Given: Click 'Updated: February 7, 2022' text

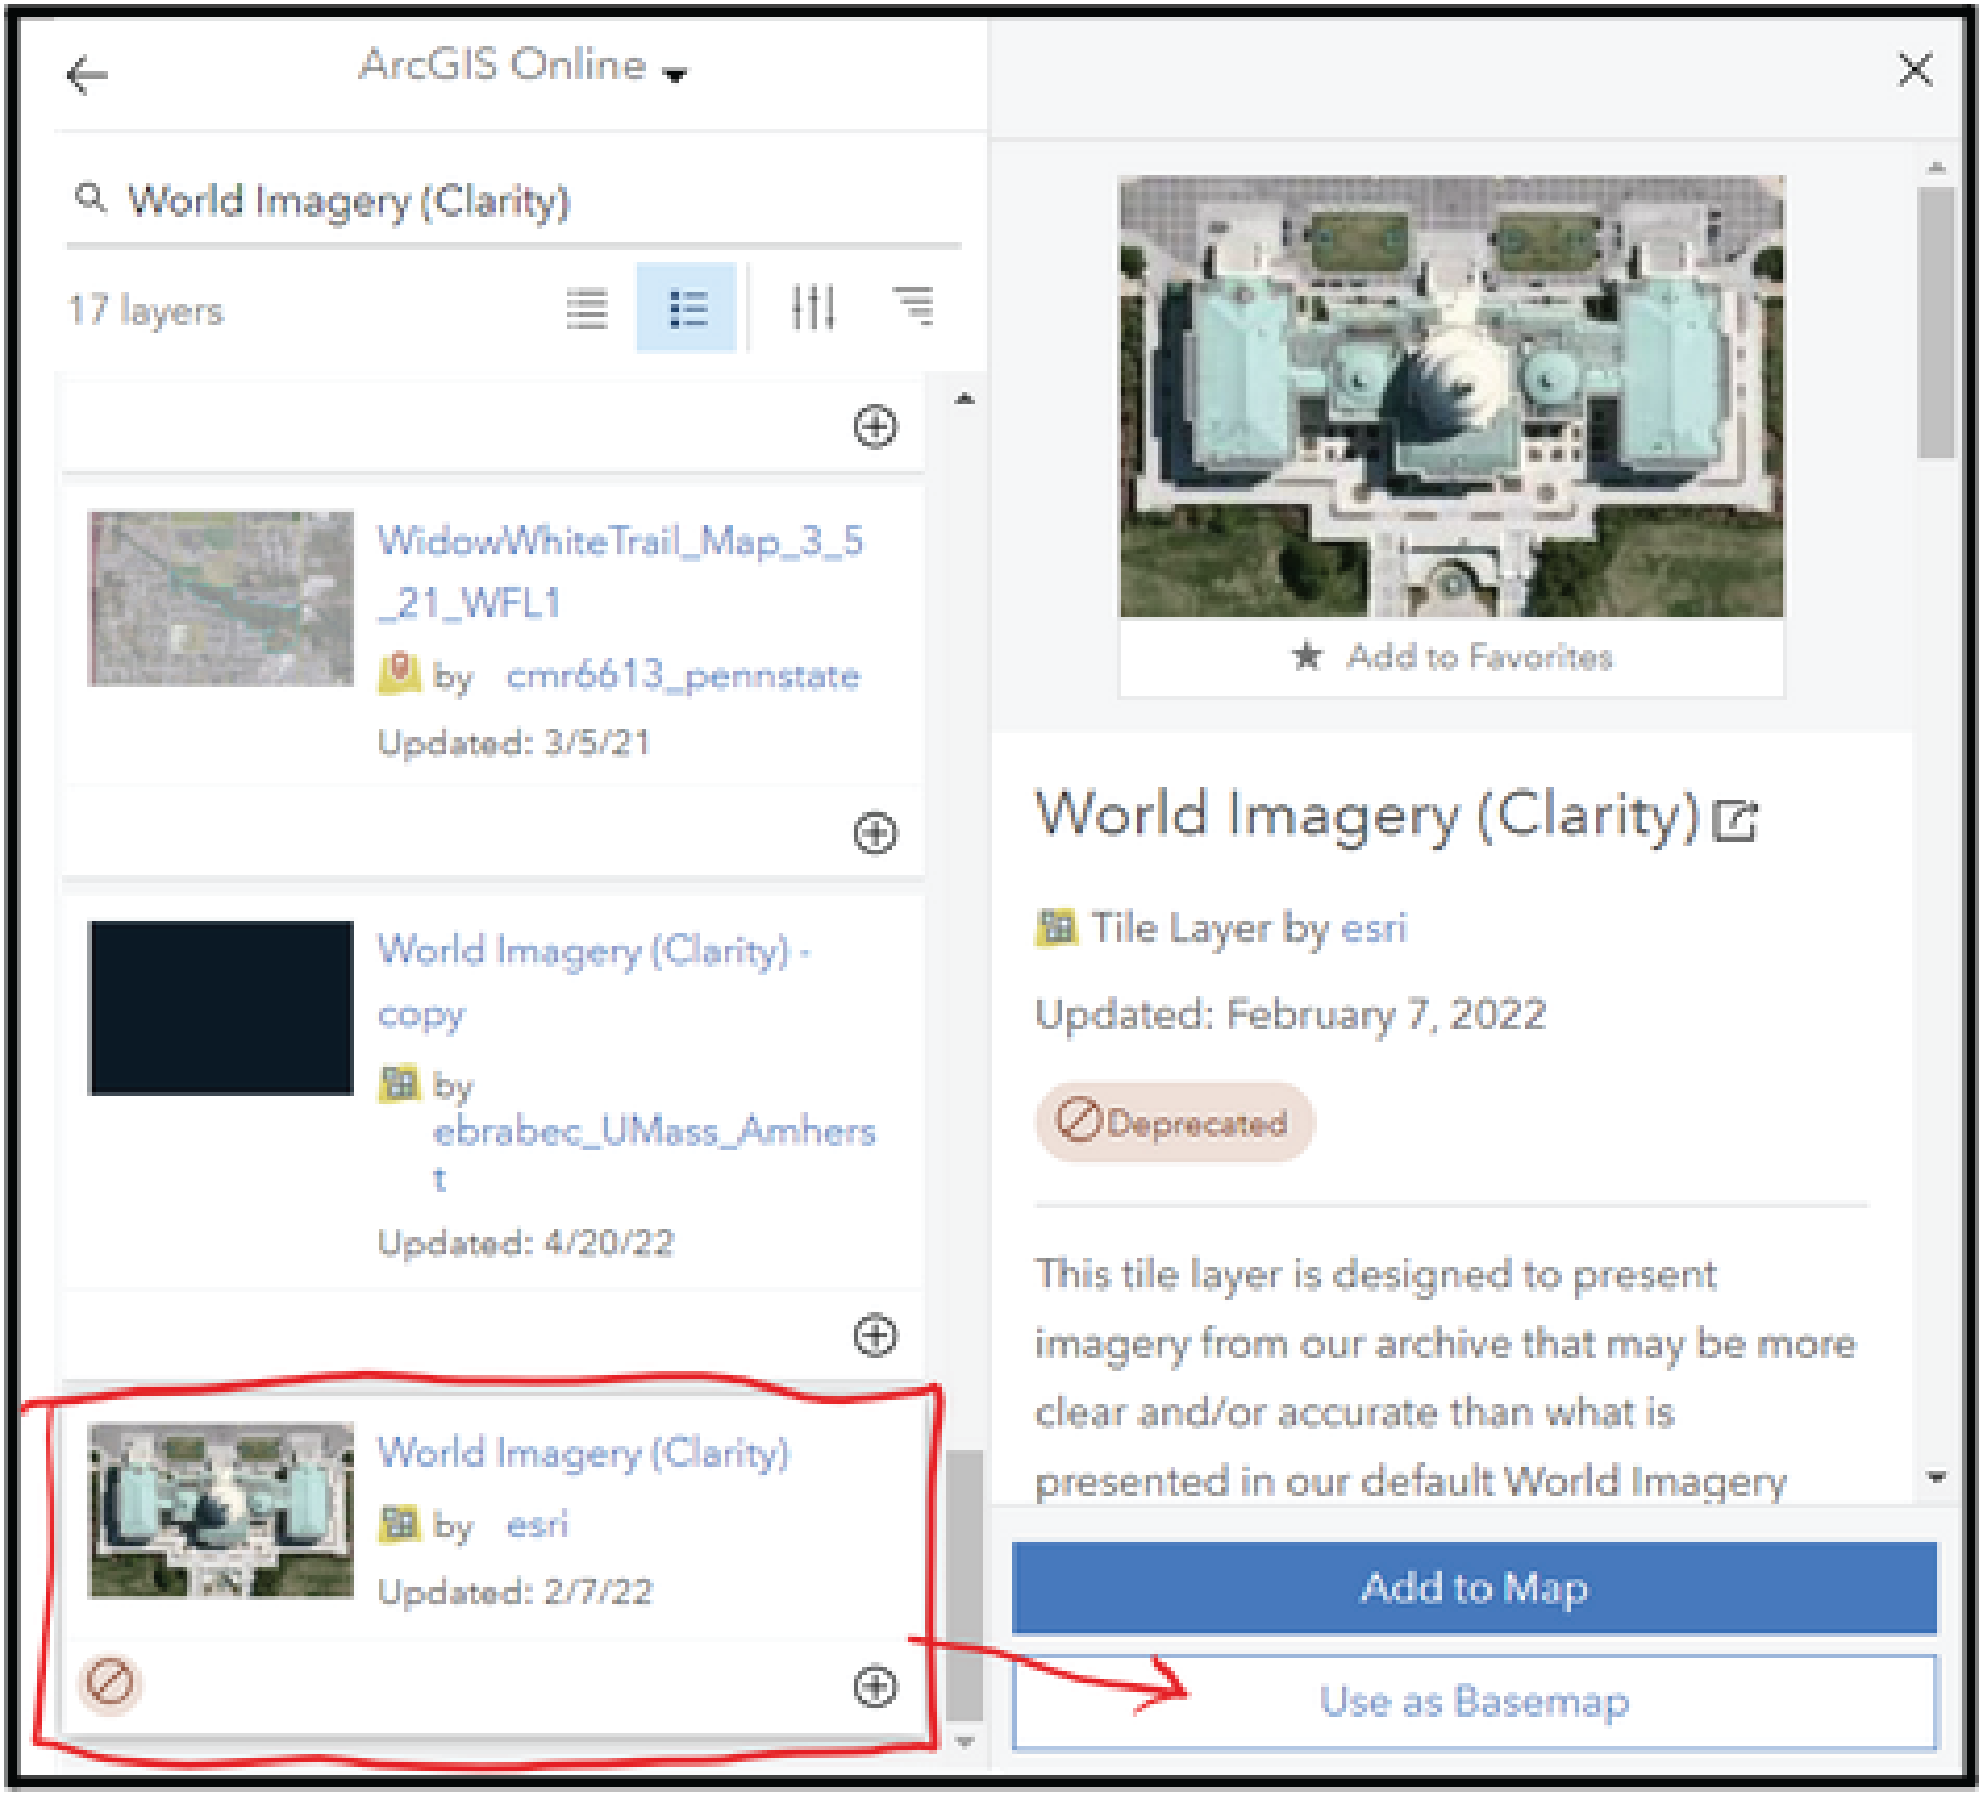Looking at the screenshot, I should (x=1290, y=1014).
